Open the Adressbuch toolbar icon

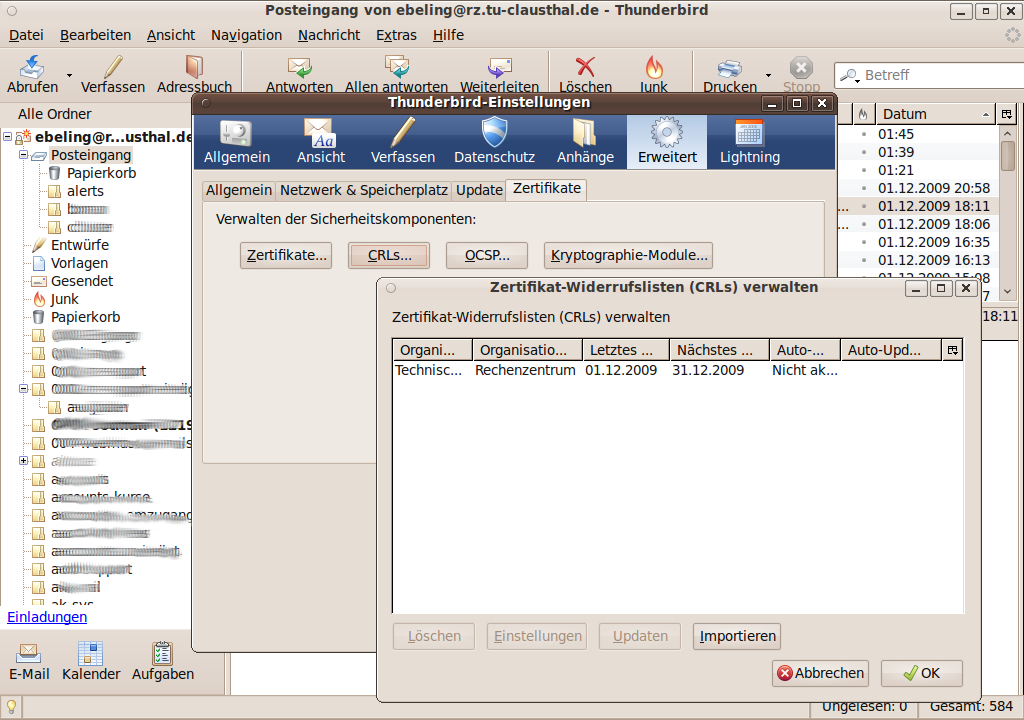[x=194, y=67]
